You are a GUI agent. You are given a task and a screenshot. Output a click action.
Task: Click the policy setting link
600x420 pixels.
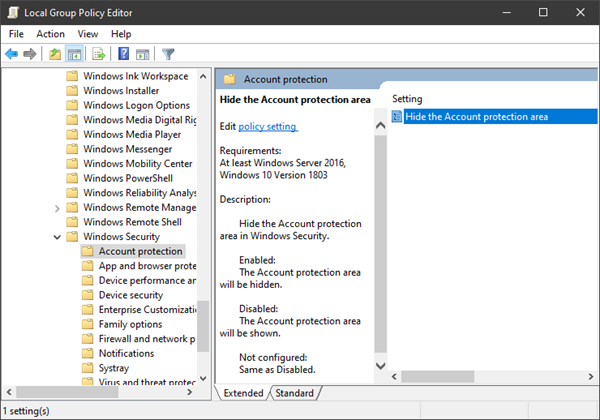click(x=268, y=126)
